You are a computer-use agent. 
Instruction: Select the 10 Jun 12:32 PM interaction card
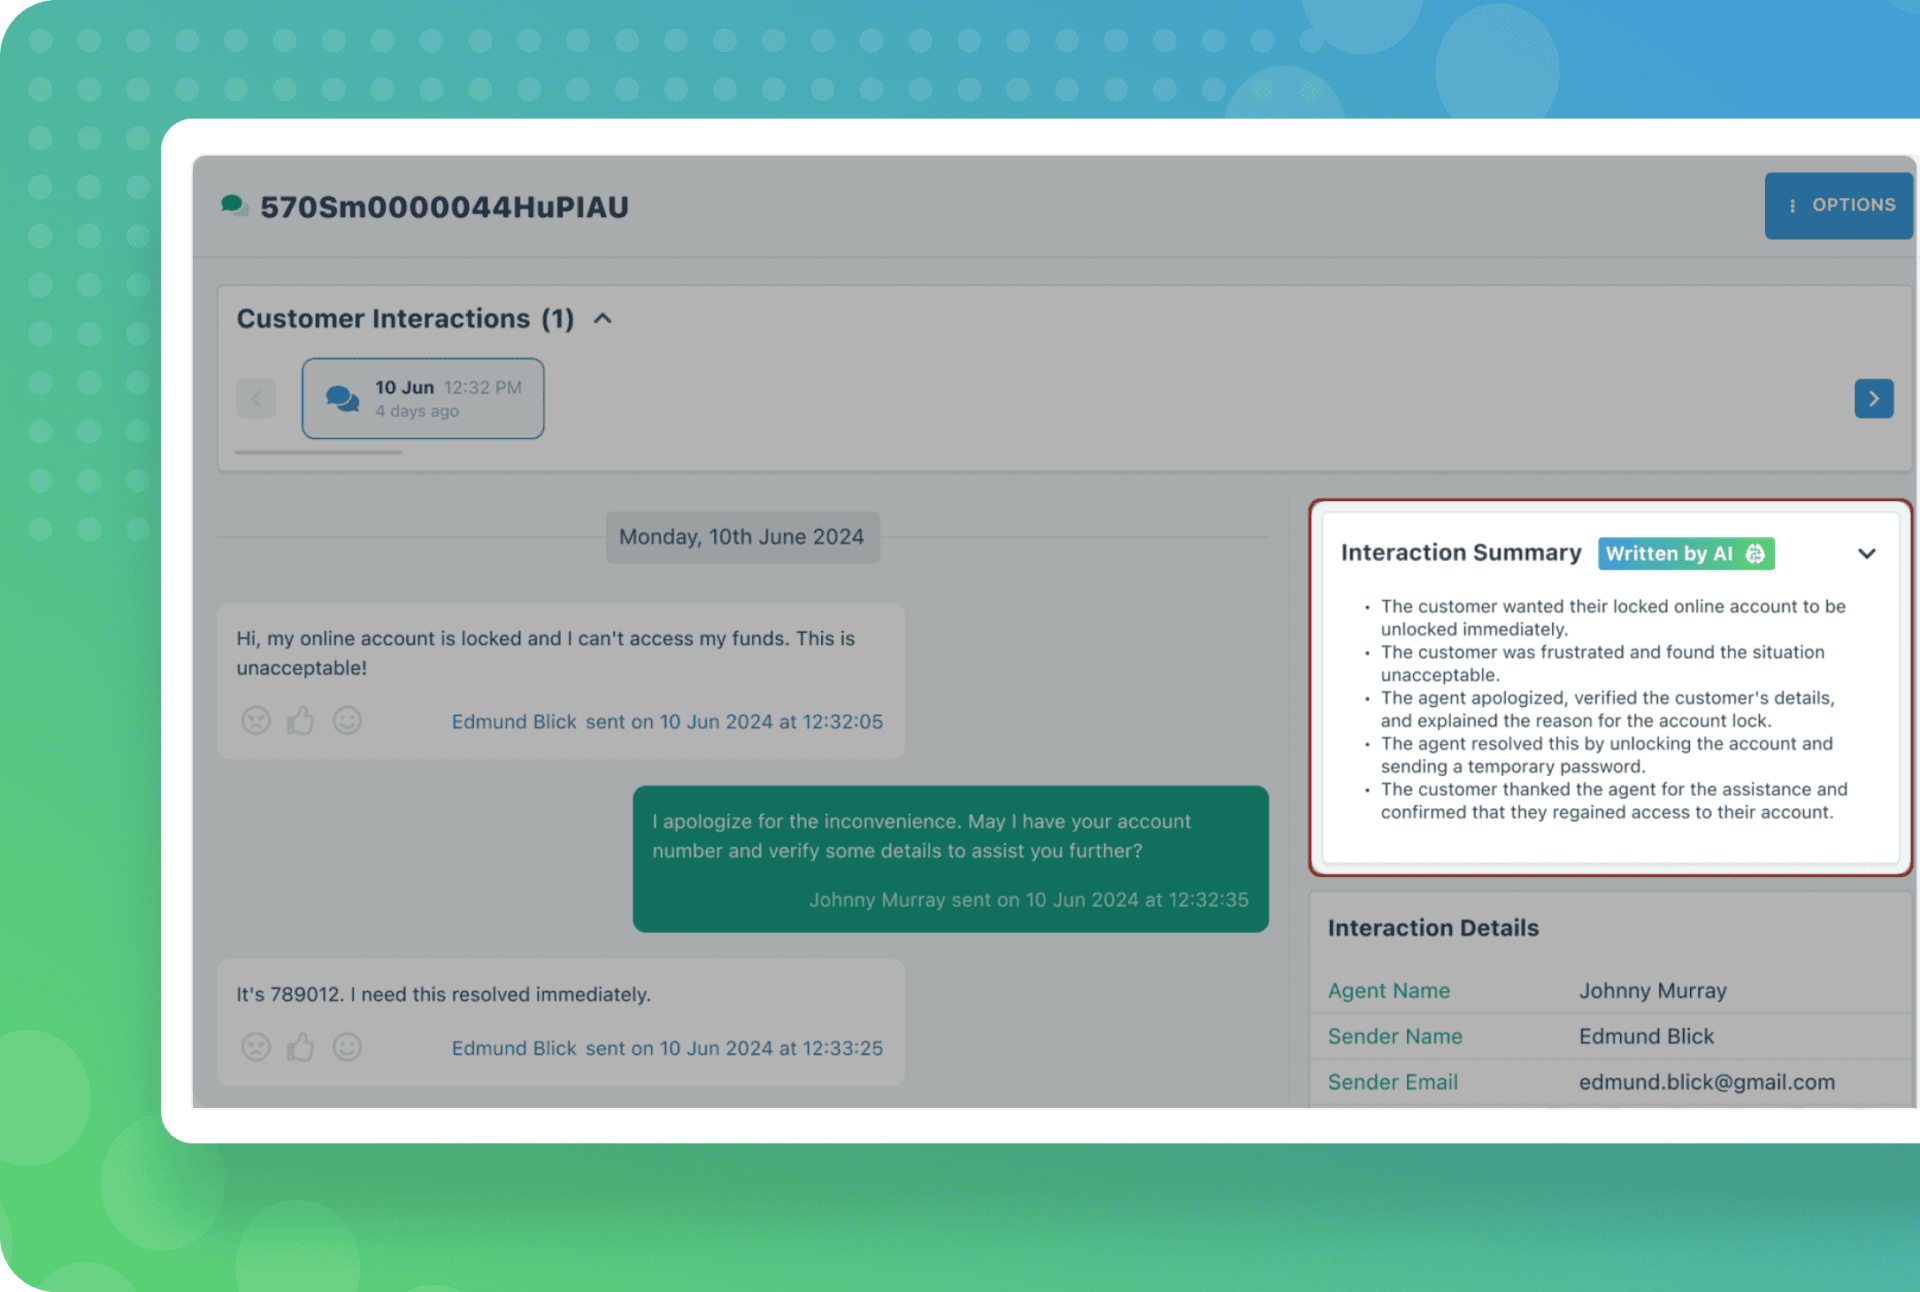tap(423, 398)
